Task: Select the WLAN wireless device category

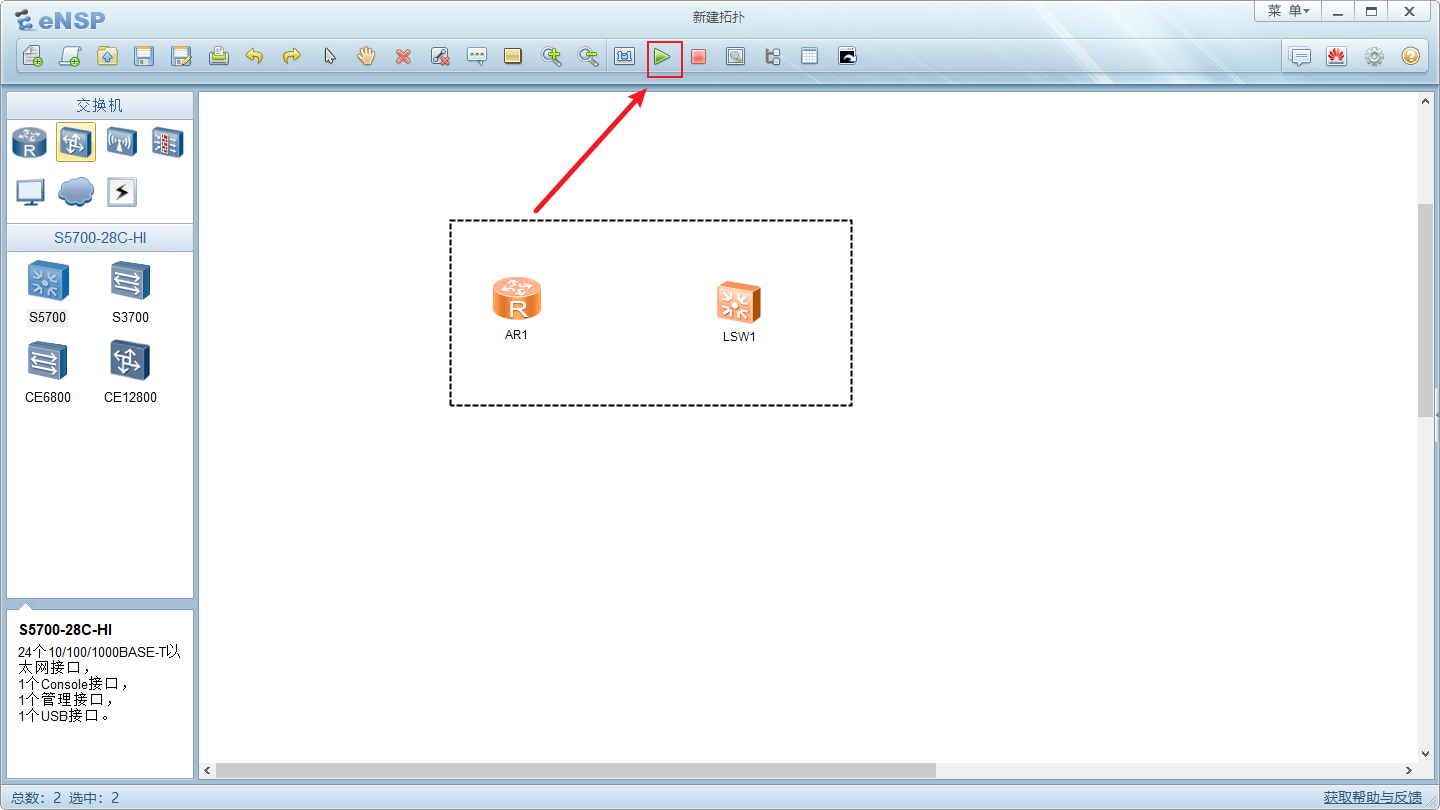Action: click(121, 142)
